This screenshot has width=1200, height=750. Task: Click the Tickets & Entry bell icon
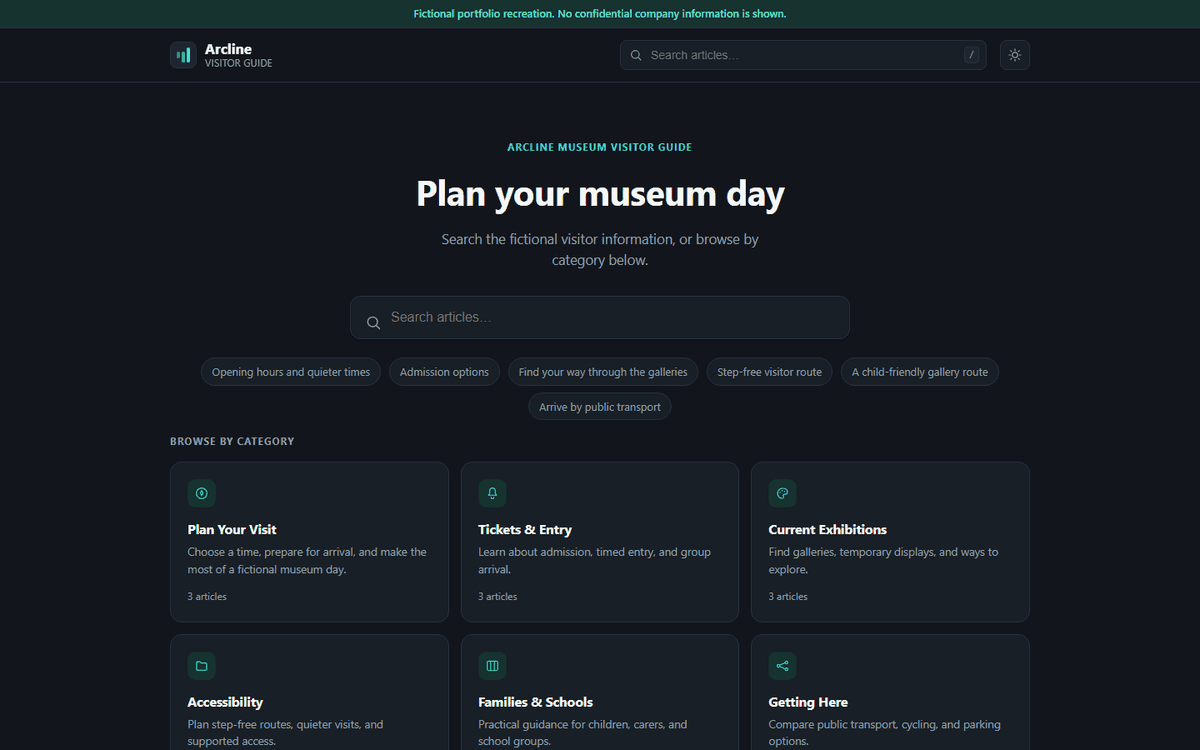[492, 493]
